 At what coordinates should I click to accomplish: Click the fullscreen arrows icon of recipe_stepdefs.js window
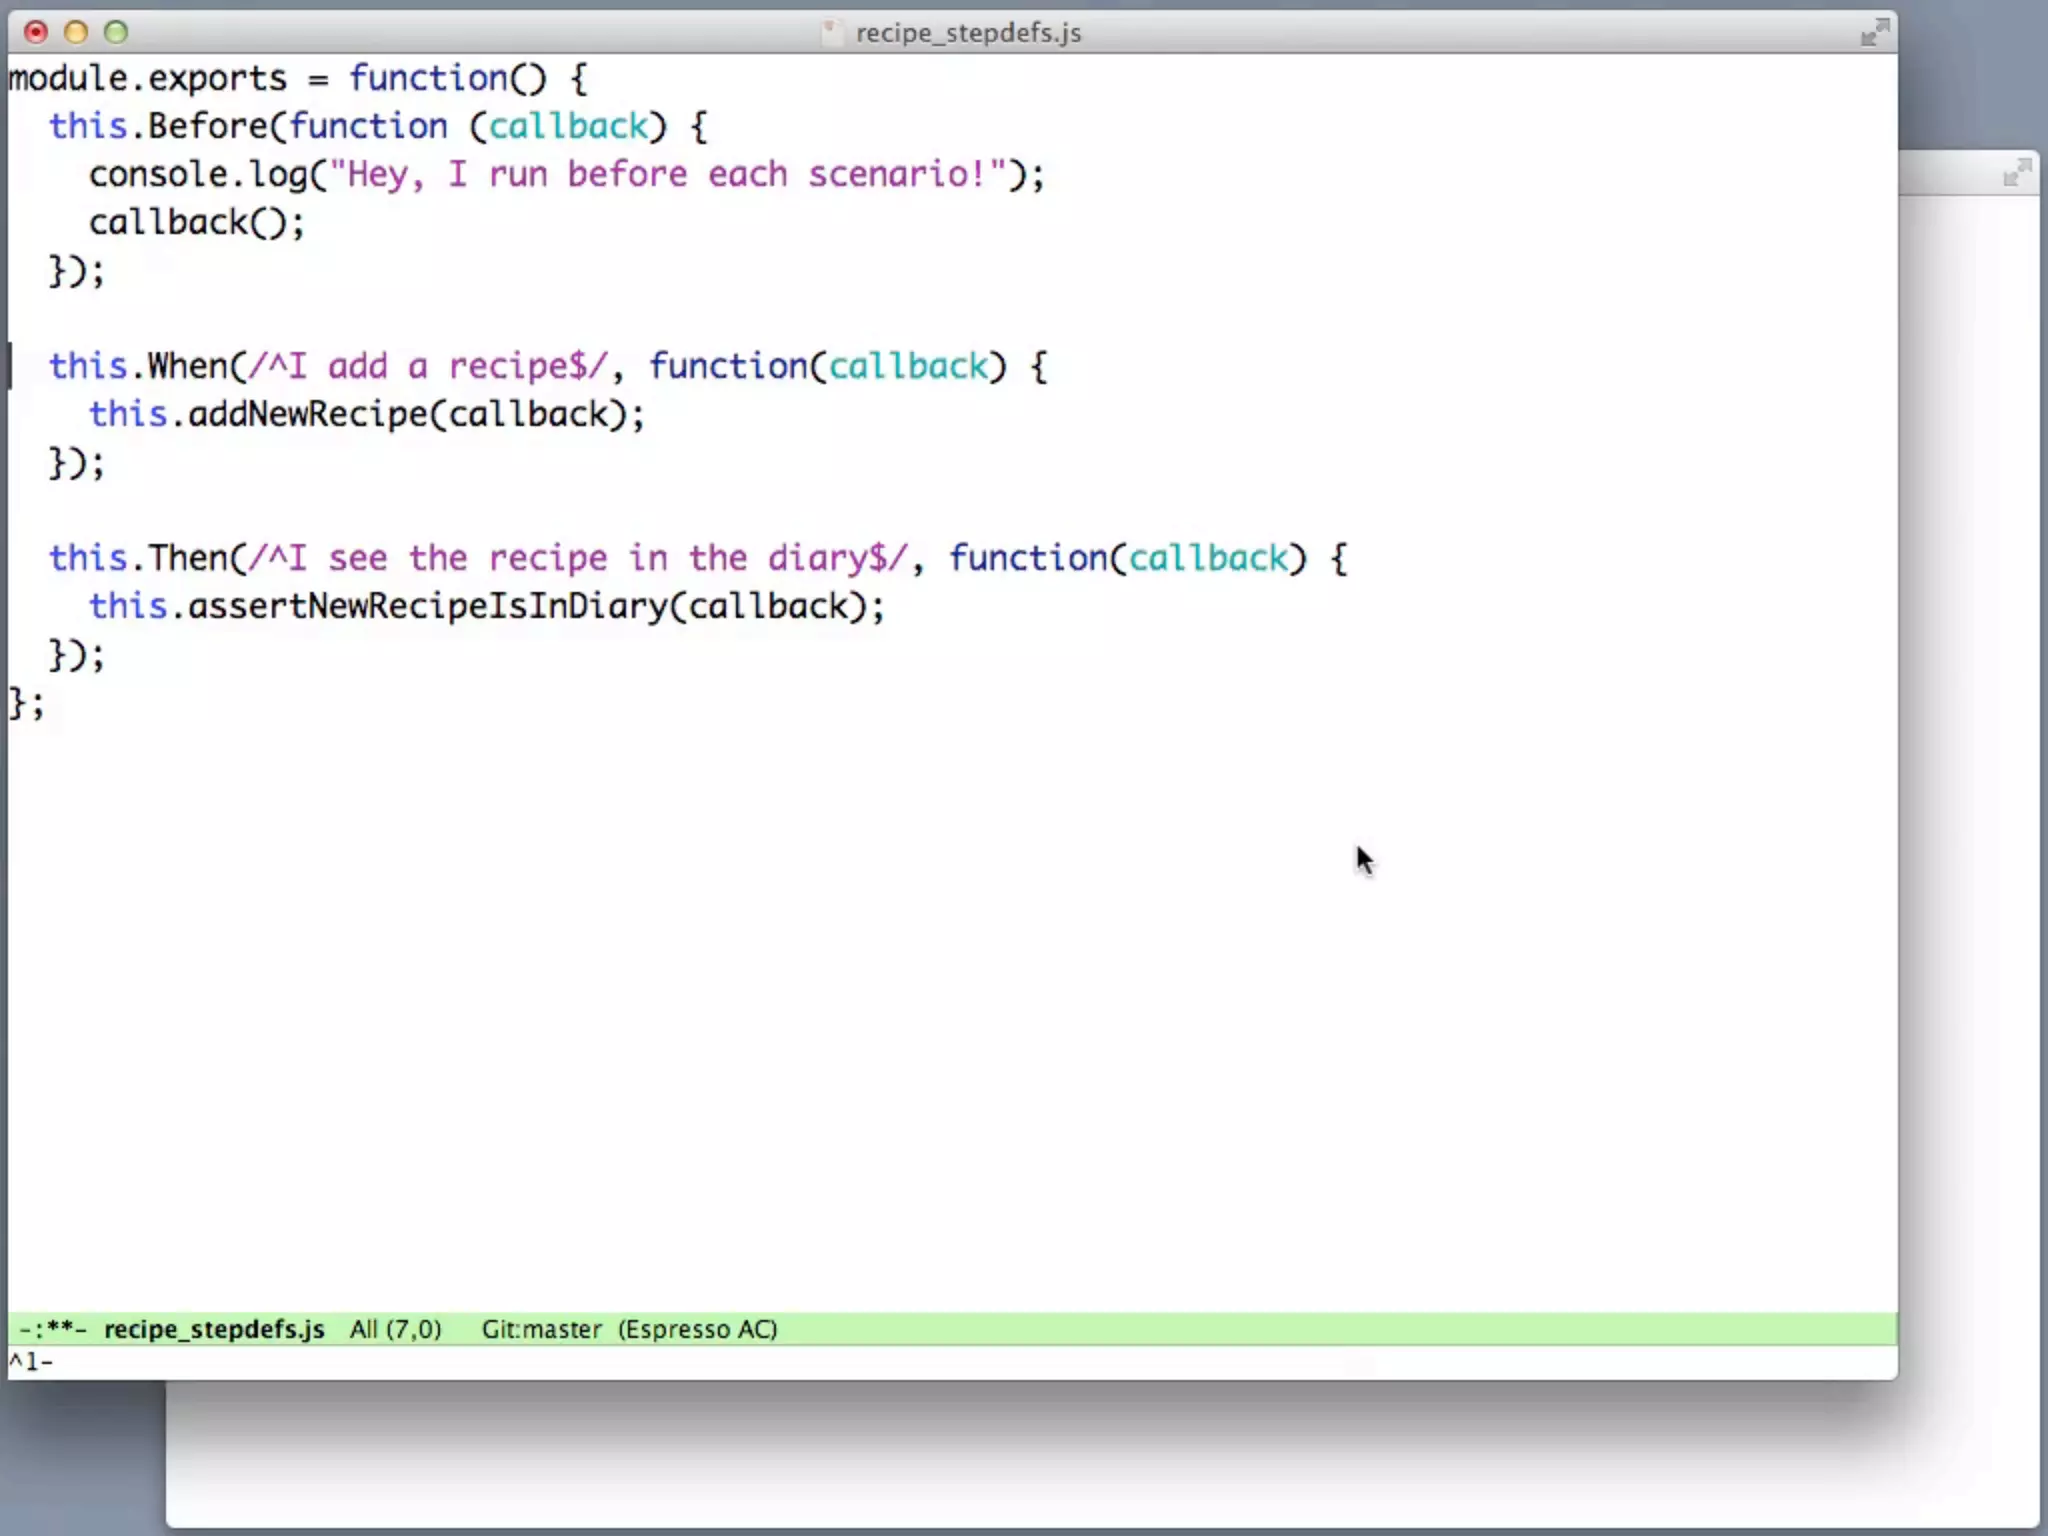tap(1874, 33)
